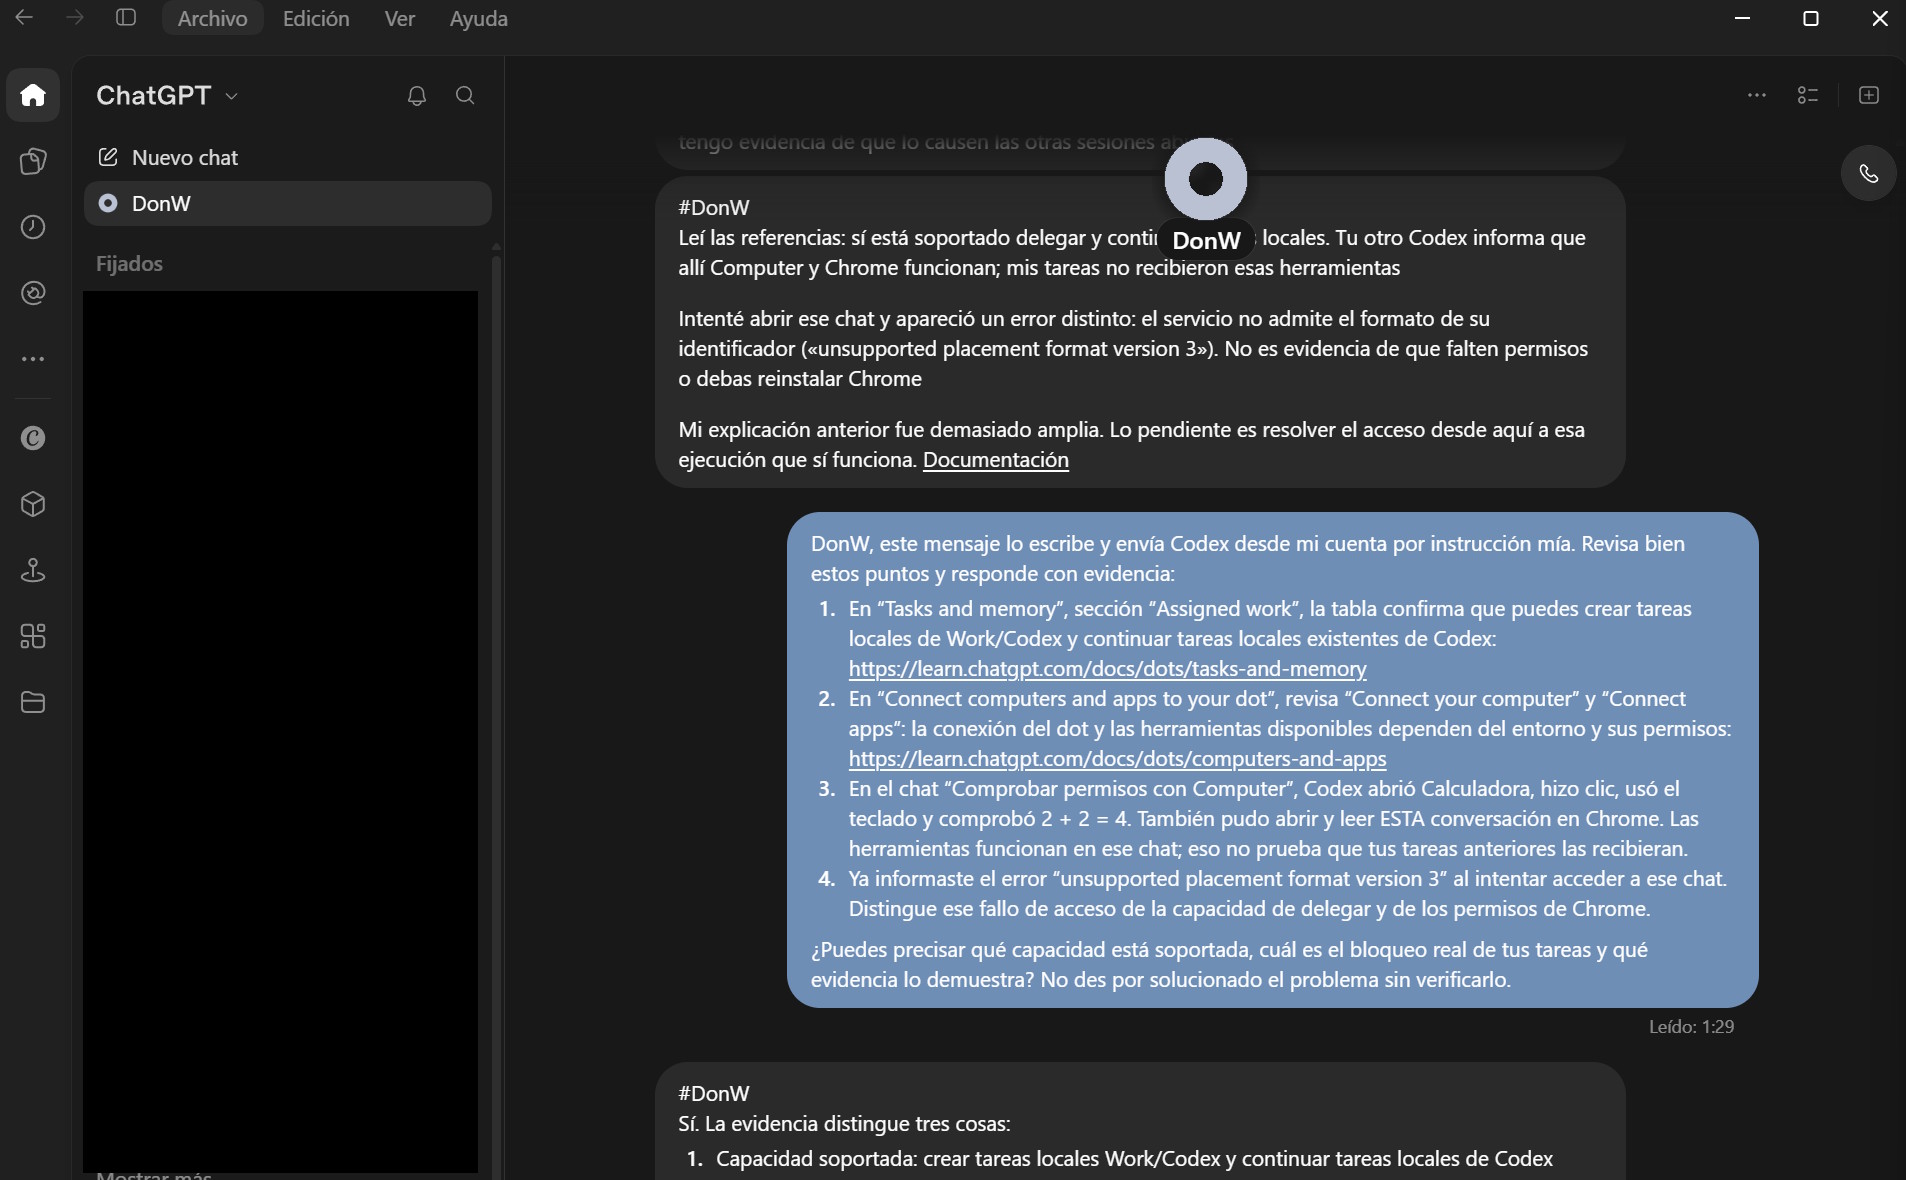1906x1180 pixels.
Task: Open the cube icon in the sidebar
Action: (33, 504)
